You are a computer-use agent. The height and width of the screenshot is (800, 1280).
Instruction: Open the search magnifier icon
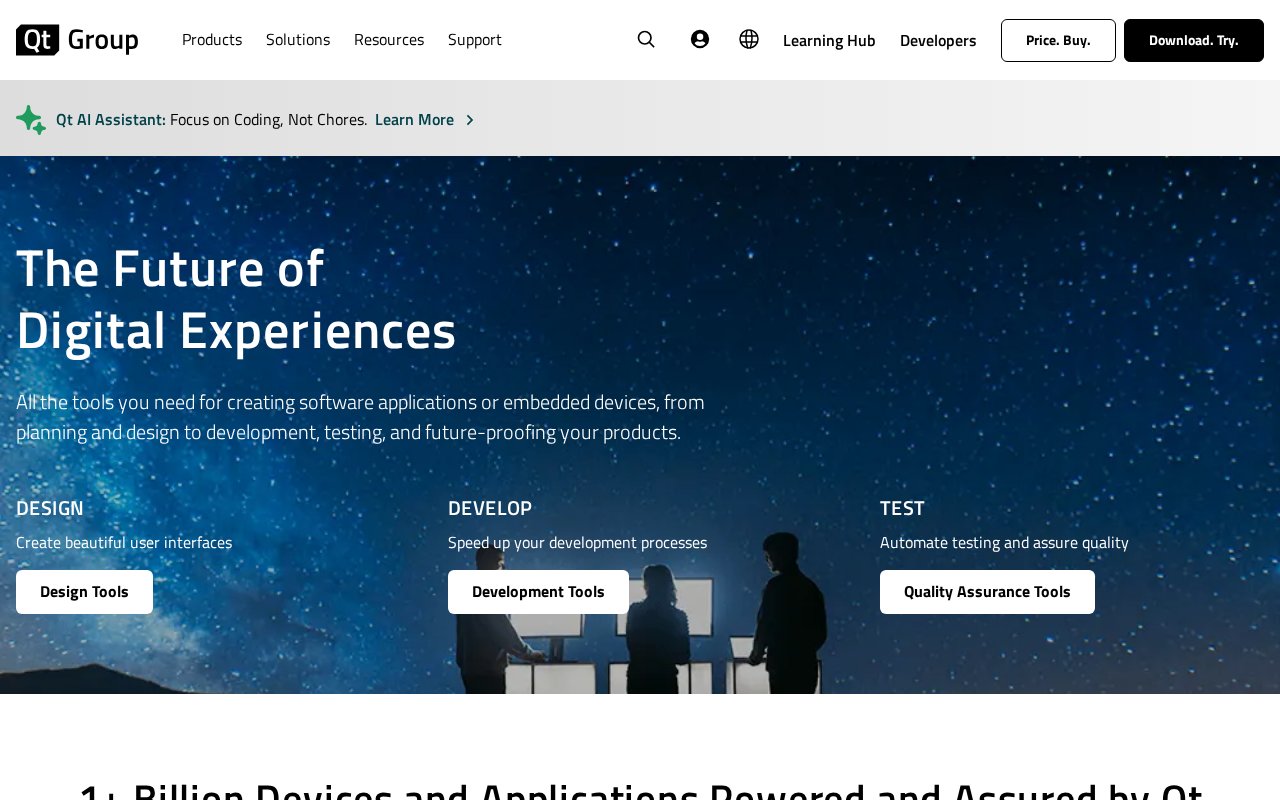coord(646,39)
